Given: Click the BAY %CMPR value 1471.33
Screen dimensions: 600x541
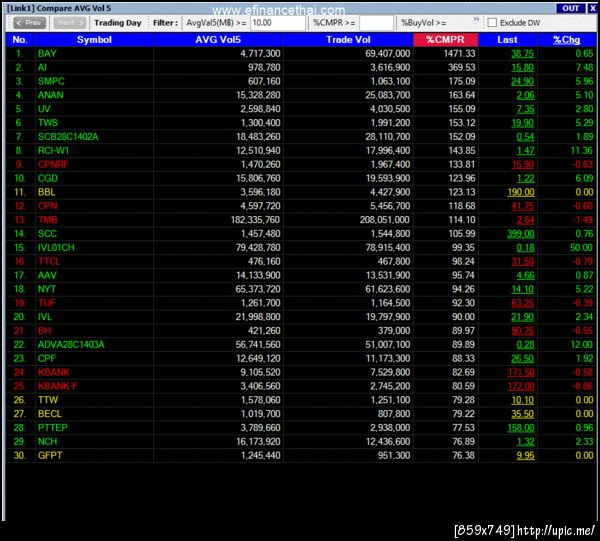Looking at the screenshot, I should pos(459,54).
